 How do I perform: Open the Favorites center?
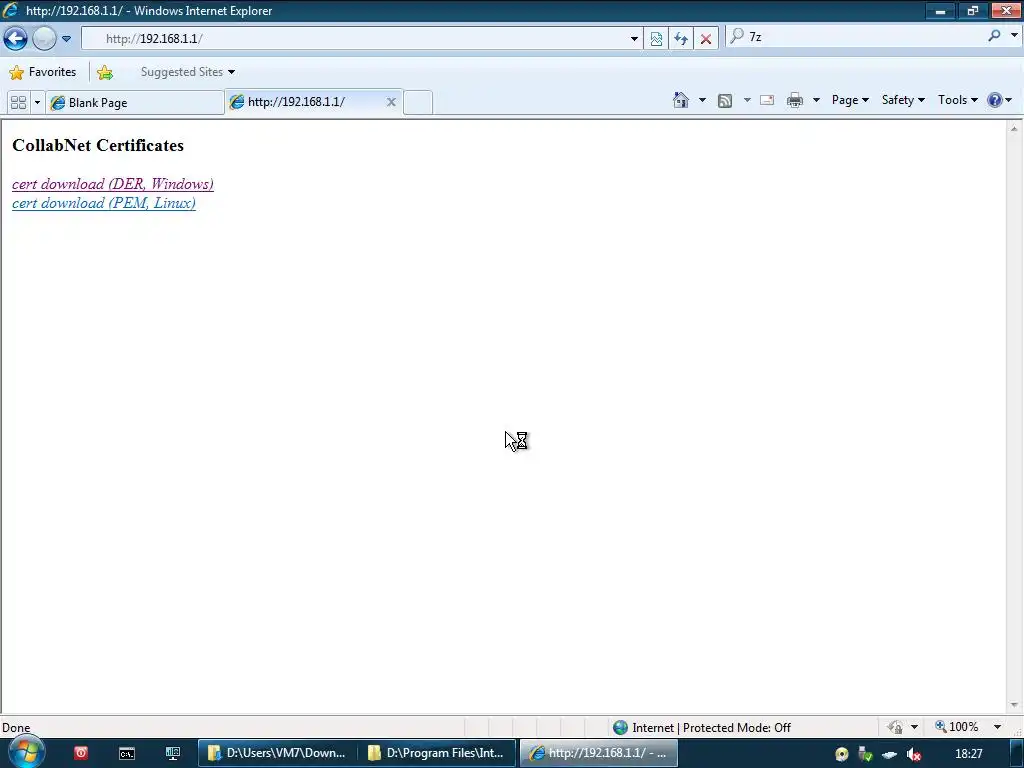[x=43, y=72]
